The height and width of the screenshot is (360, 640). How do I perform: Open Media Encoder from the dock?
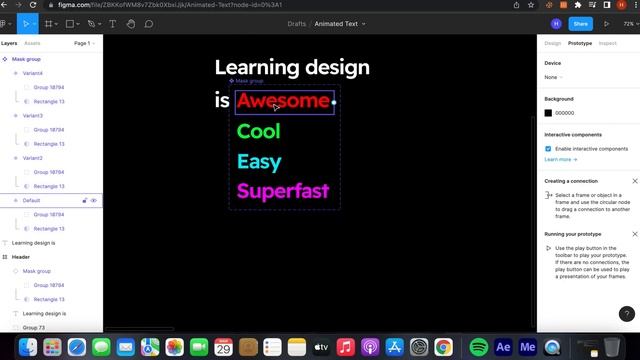[527, 347]
